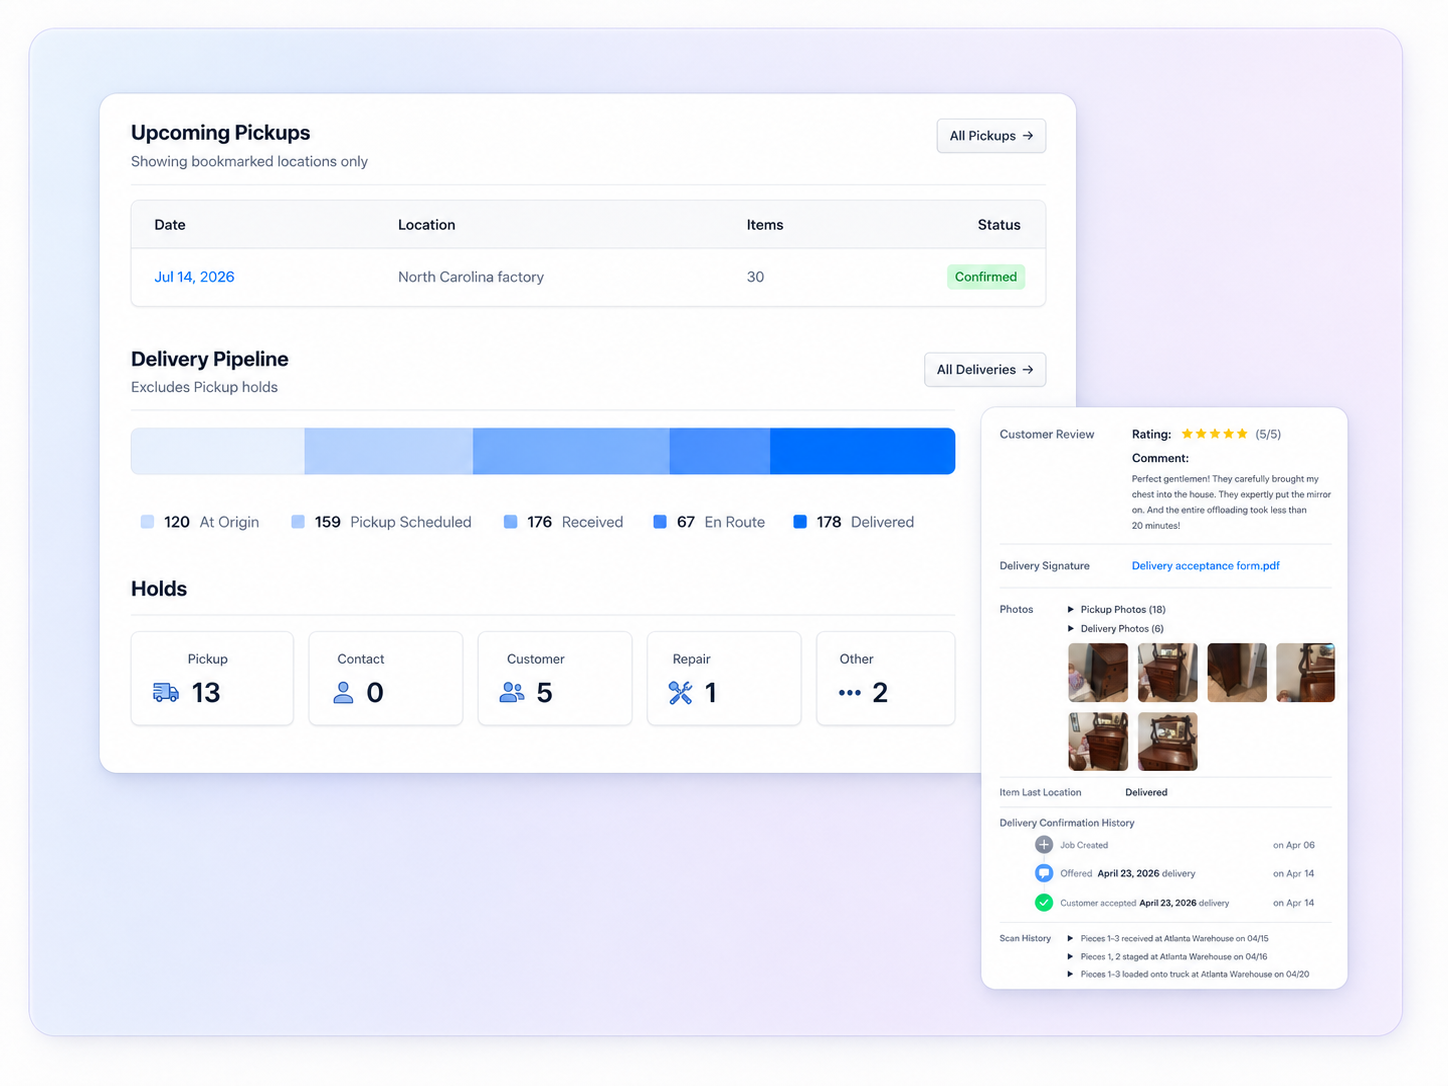Open the All Pickups page

(991, 136)
